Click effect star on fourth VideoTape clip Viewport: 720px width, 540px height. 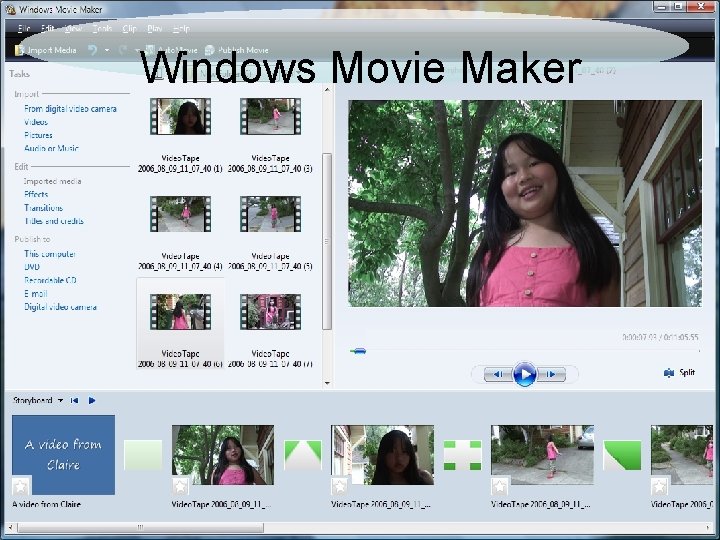(659, 486)
